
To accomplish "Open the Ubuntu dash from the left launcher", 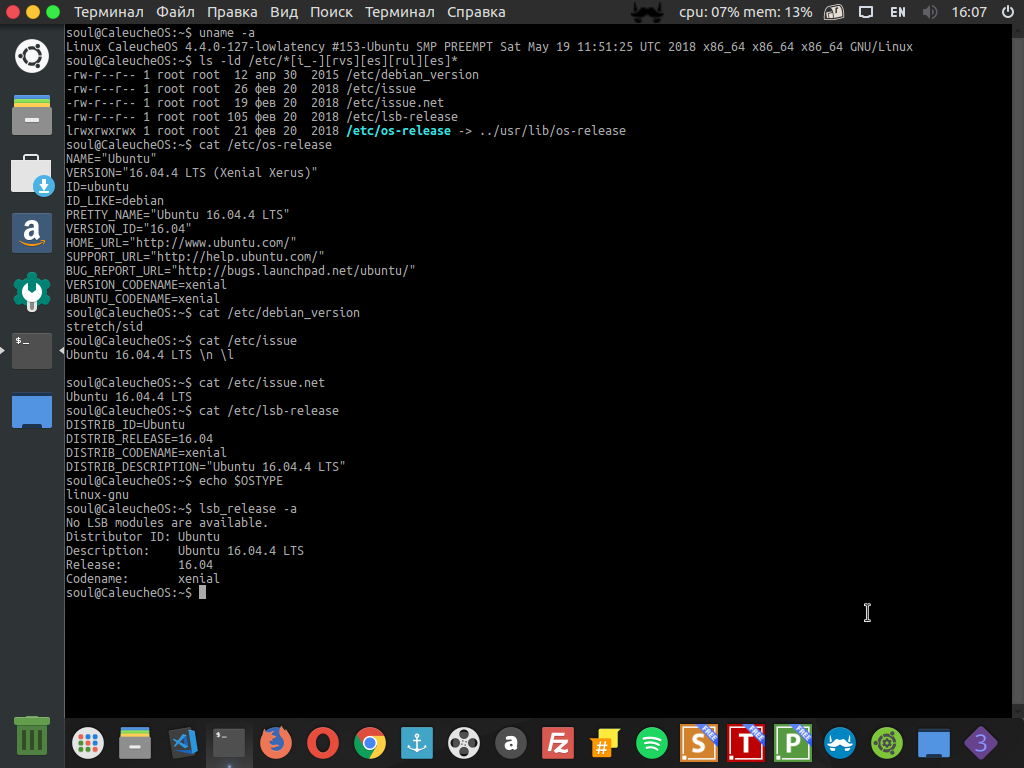I will 32,56.
